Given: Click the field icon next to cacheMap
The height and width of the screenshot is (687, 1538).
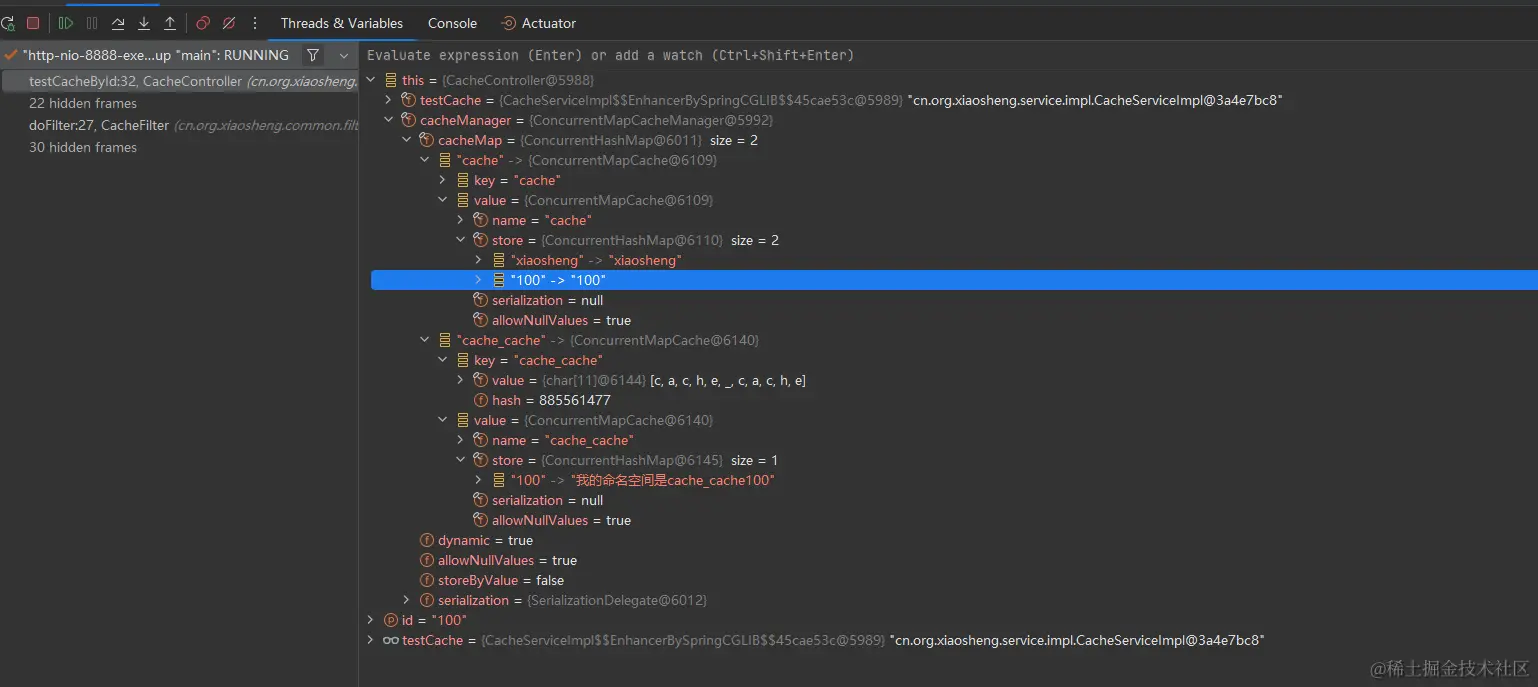Looking at the screenshot, I should (x=426, y=140).
